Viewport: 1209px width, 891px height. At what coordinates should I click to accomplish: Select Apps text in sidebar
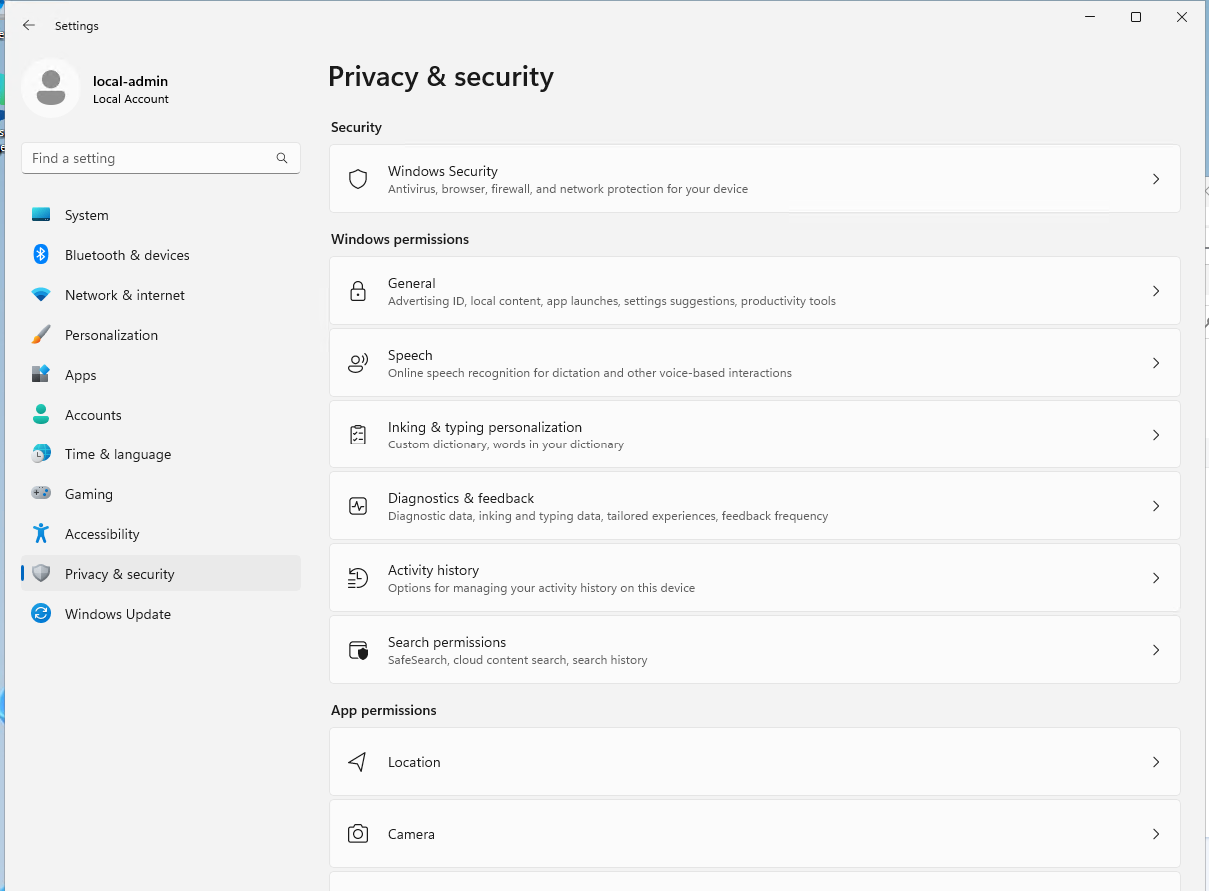(x=81, y=375)
